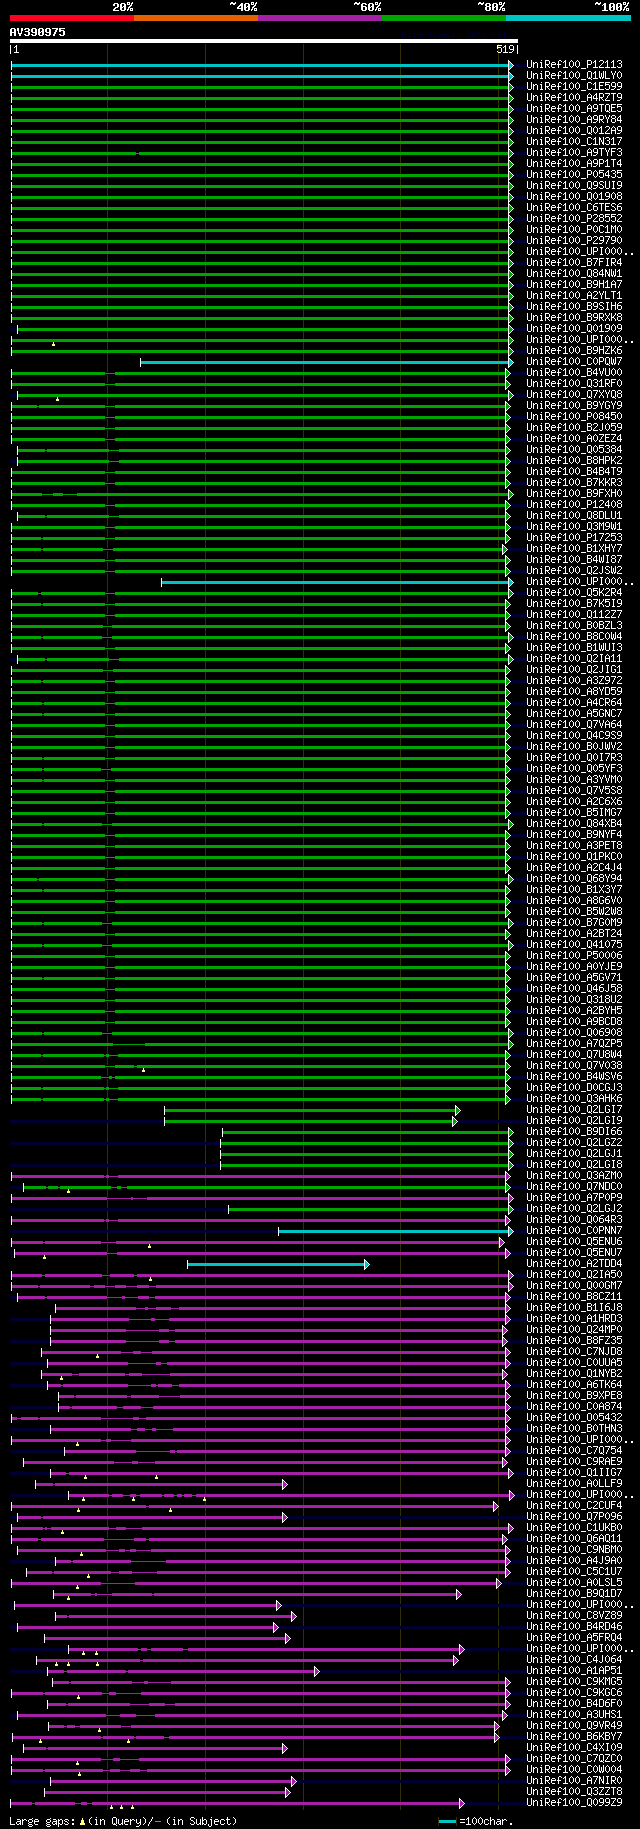
Task: Select hit label UniRef100_Q01908
Action: [x=574, y=197]
